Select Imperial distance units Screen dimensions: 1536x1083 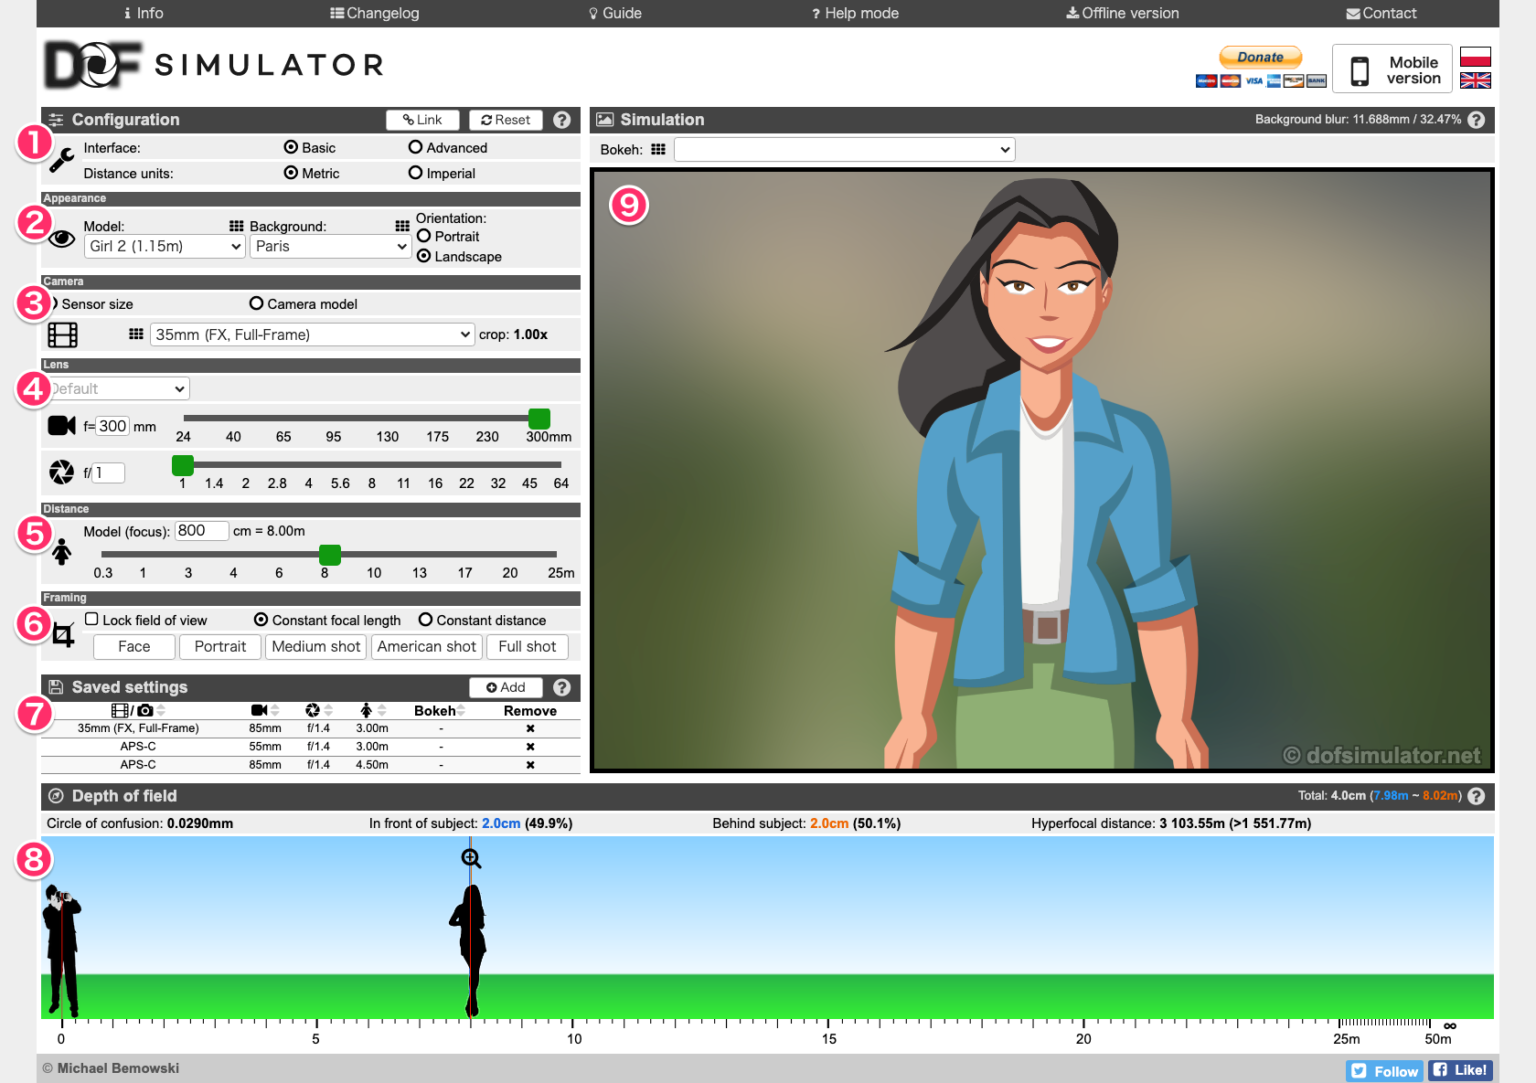(x=416, y=173)
